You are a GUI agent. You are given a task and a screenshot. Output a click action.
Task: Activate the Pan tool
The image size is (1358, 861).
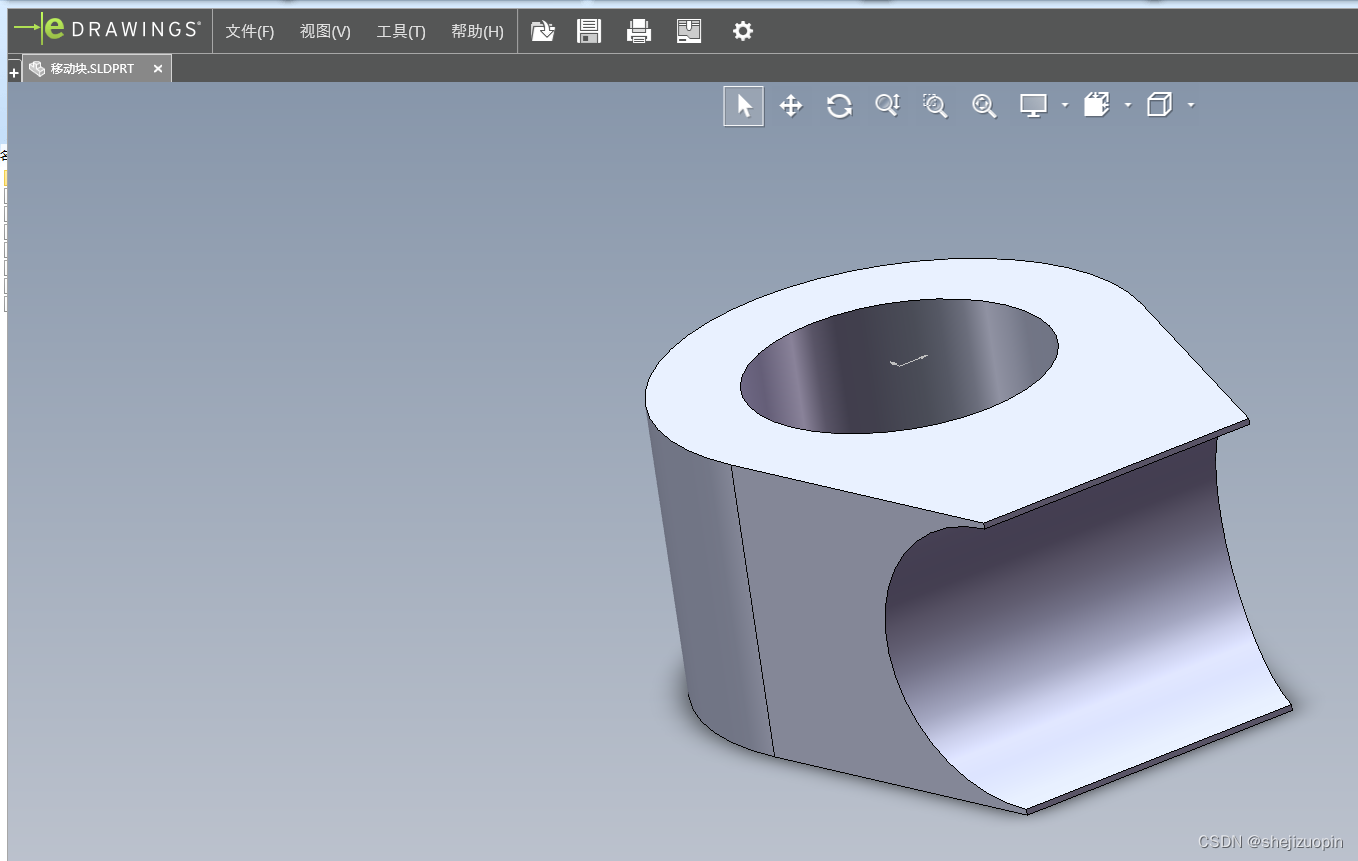(x=791, y=106)
